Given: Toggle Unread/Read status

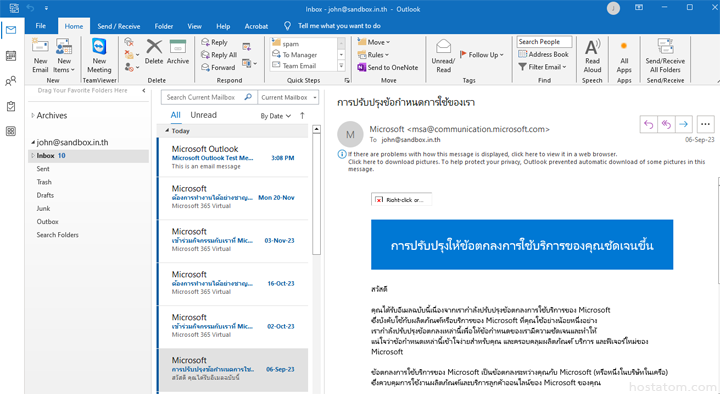Looking at the screenshot, I should pos(443,56).
